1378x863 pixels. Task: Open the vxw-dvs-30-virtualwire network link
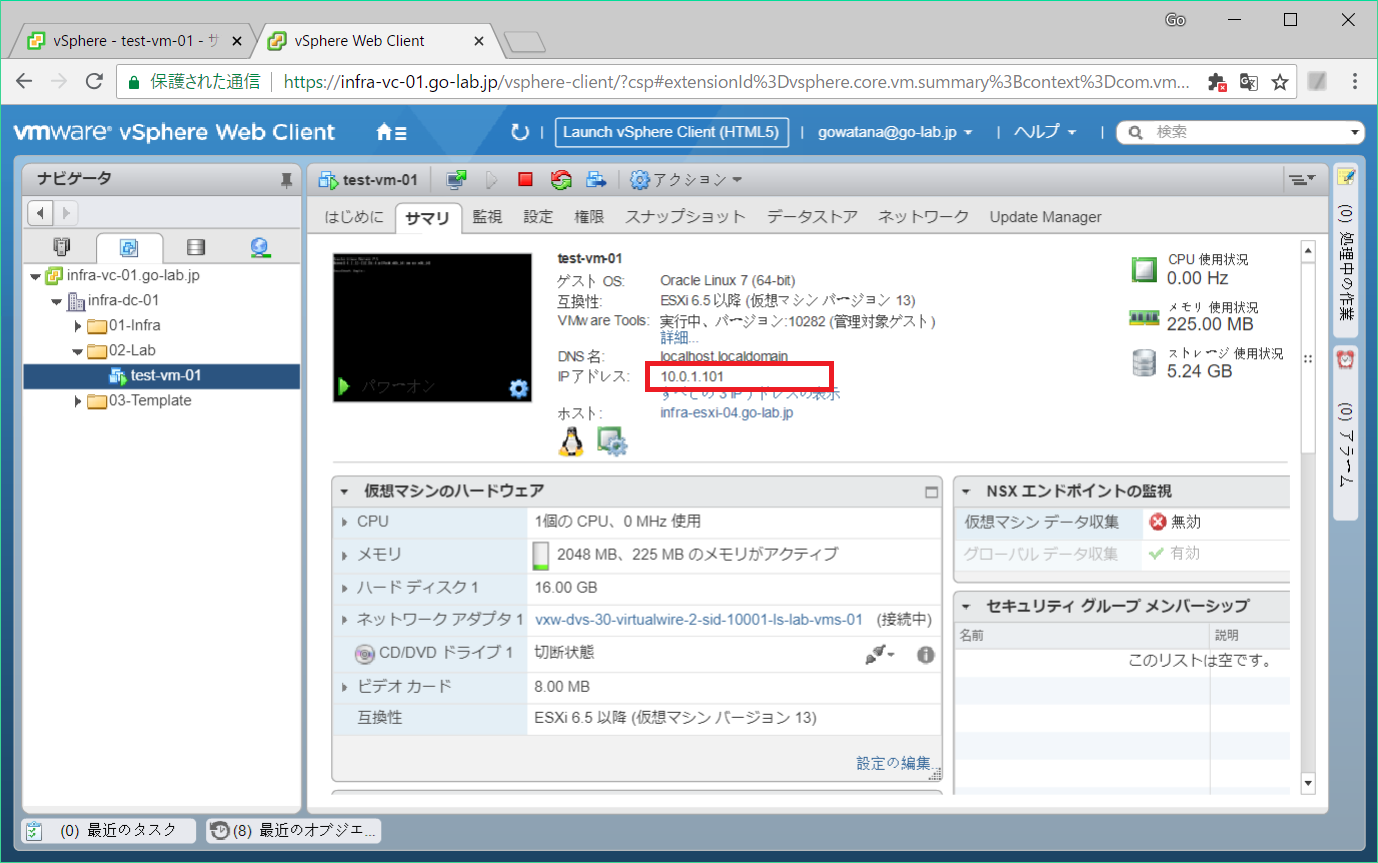coord(699,620)
